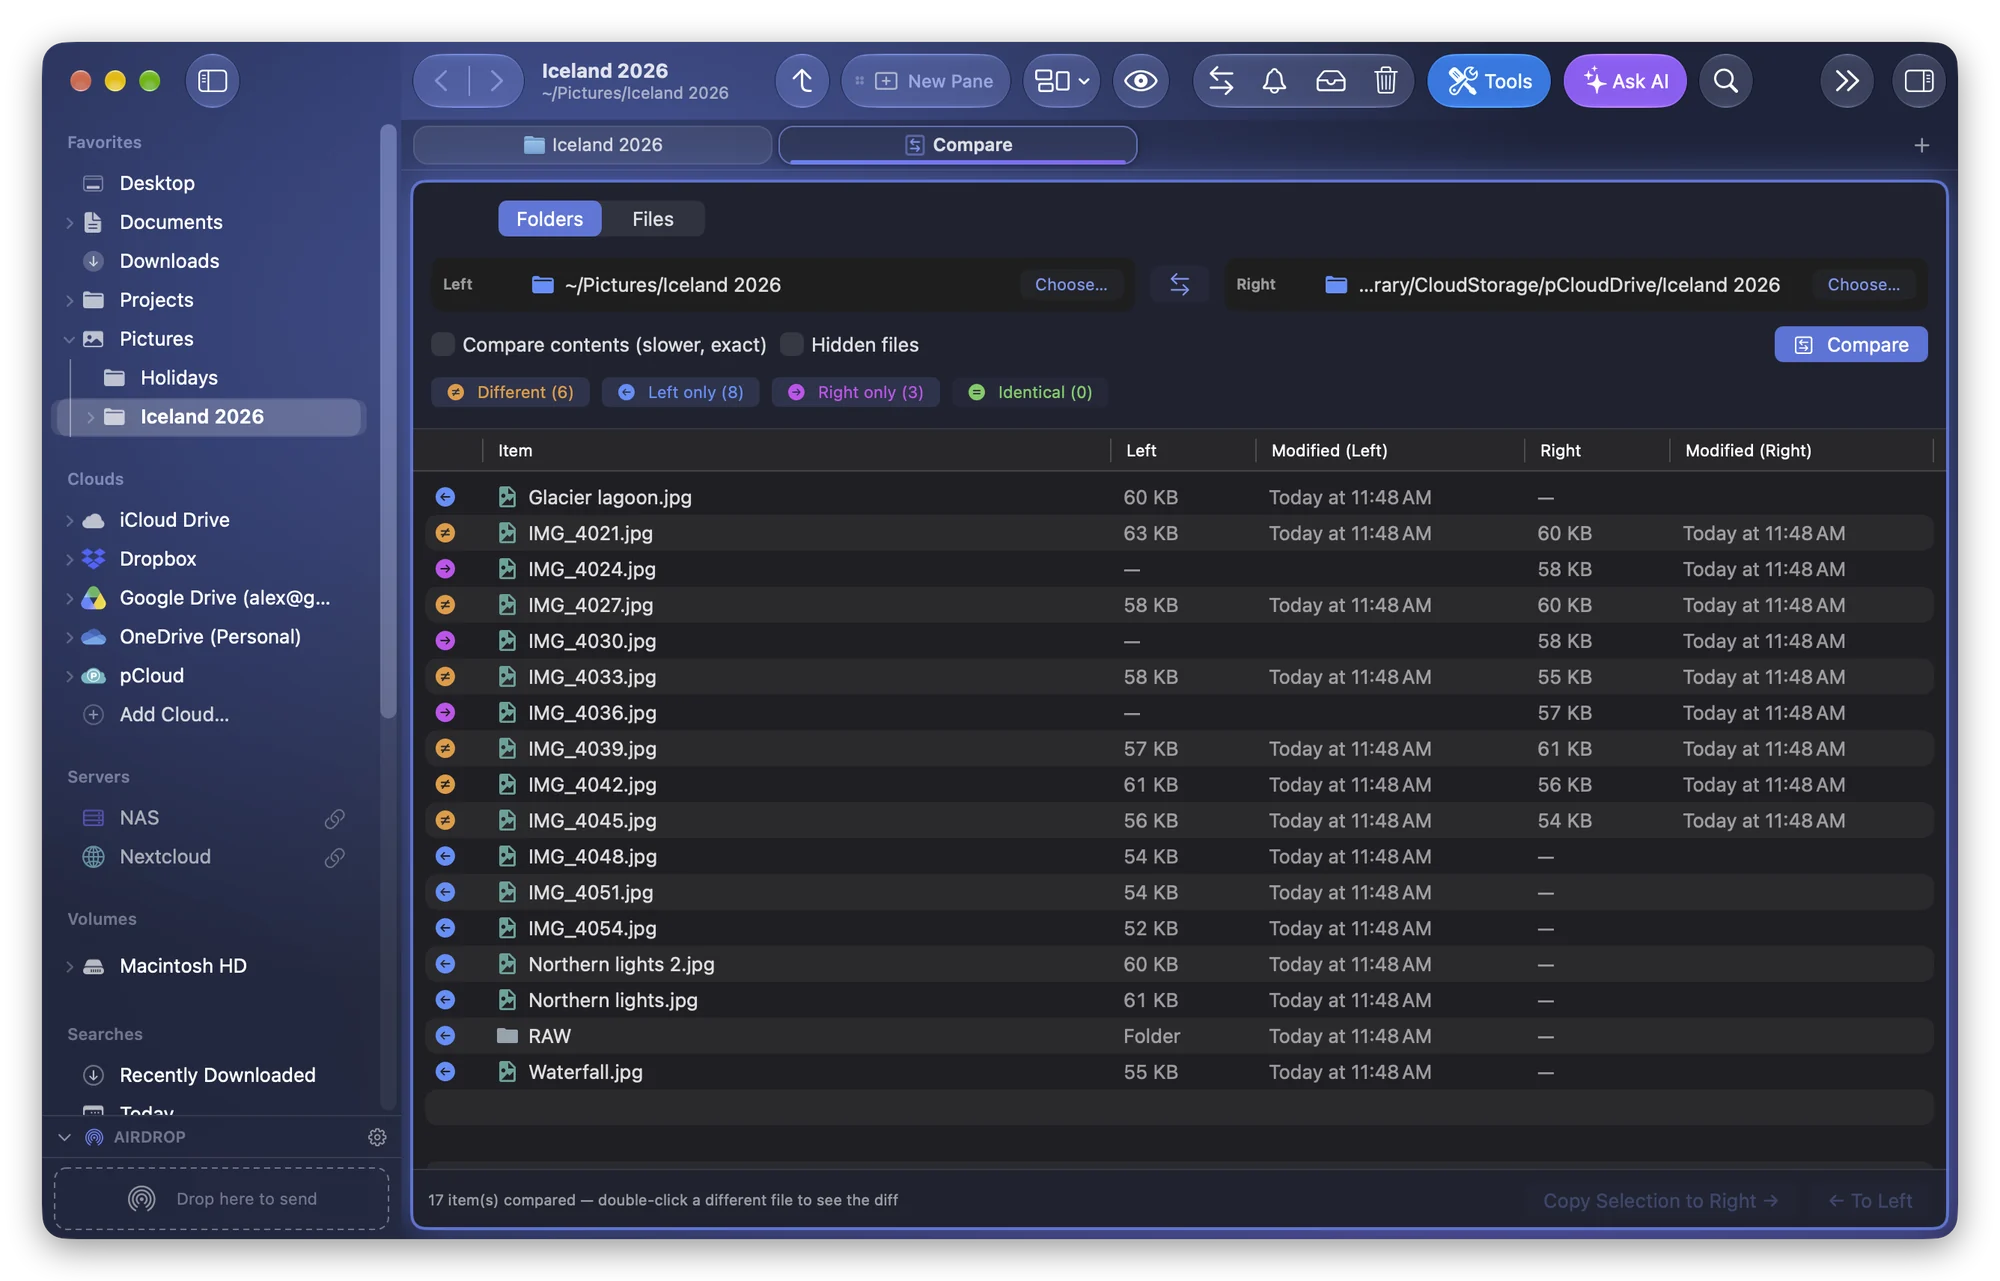
Task: Open the pane layout dropdown
Action: coord(1061,81)
